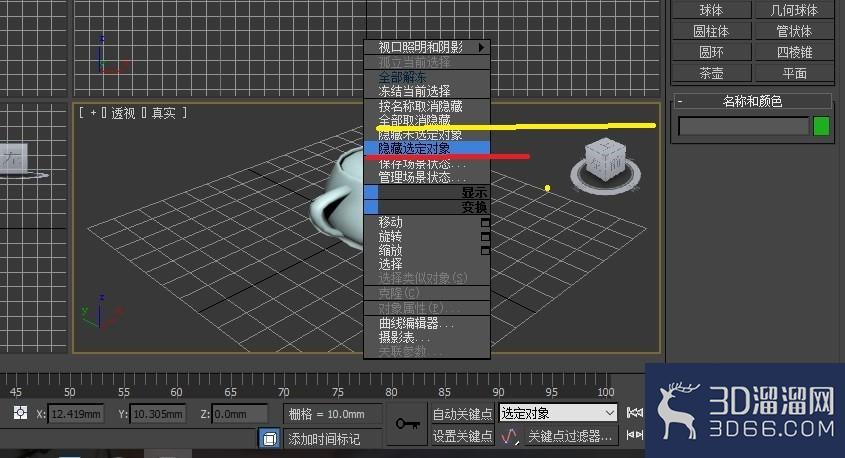The height and width of the screenshot is (458, 845).
Task: Select 全部取消隐藏 menu entry
Action: click(427, 120)
